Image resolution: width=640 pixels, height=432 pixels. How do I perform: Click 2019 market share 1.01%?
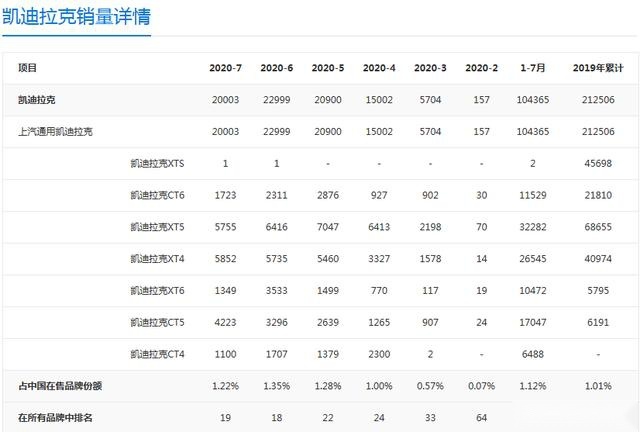tap(598, 386)
